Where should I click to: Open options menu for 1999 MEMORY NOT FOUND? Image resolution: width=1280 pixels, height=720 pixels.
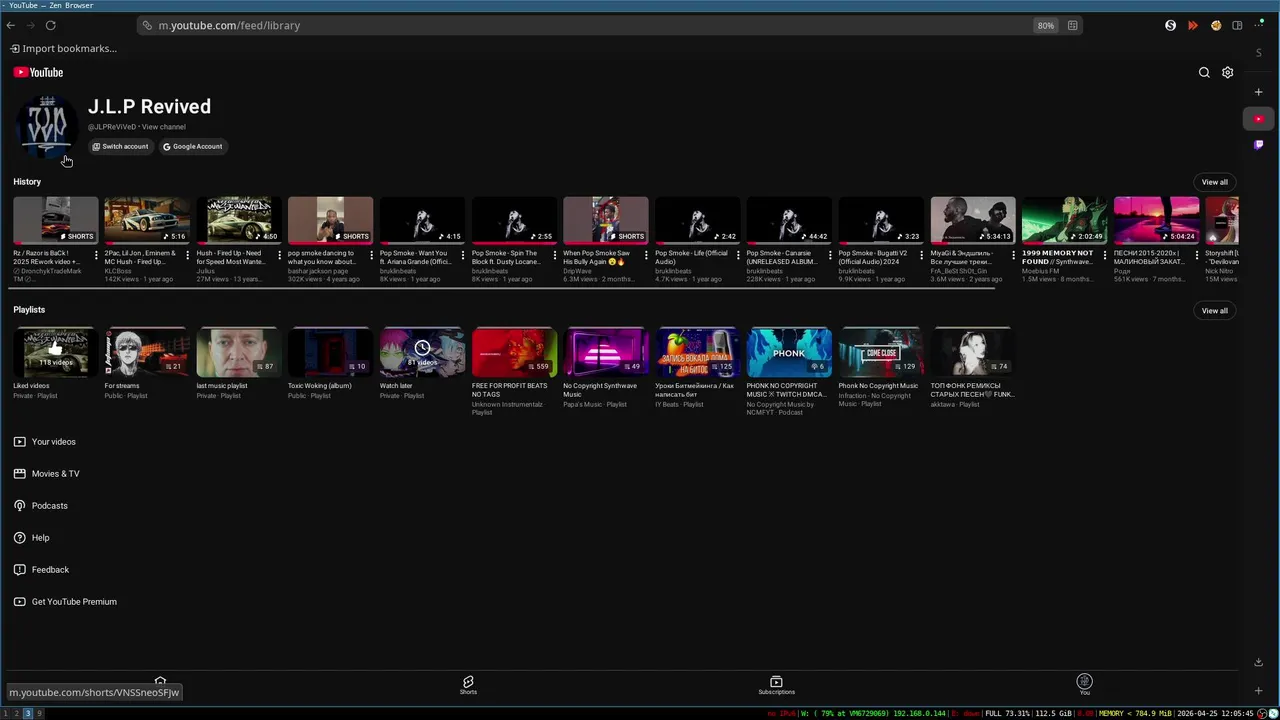point(1105,255)
